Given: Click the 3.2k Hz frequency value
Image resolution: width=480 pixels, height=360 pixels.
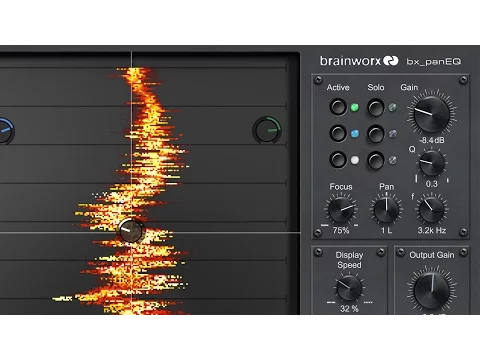Looking at the screenshot, I should point(432,230).
